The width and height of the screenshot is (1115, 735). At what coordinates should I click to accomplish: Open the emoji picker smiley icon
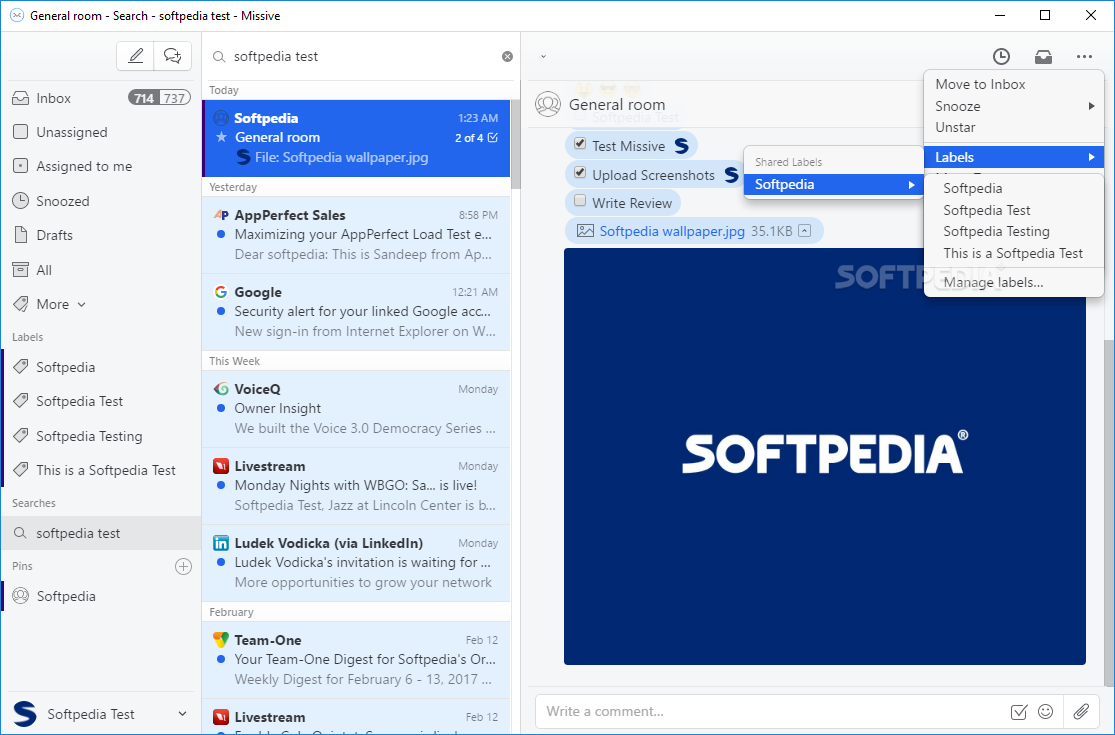click(1045, 712)
